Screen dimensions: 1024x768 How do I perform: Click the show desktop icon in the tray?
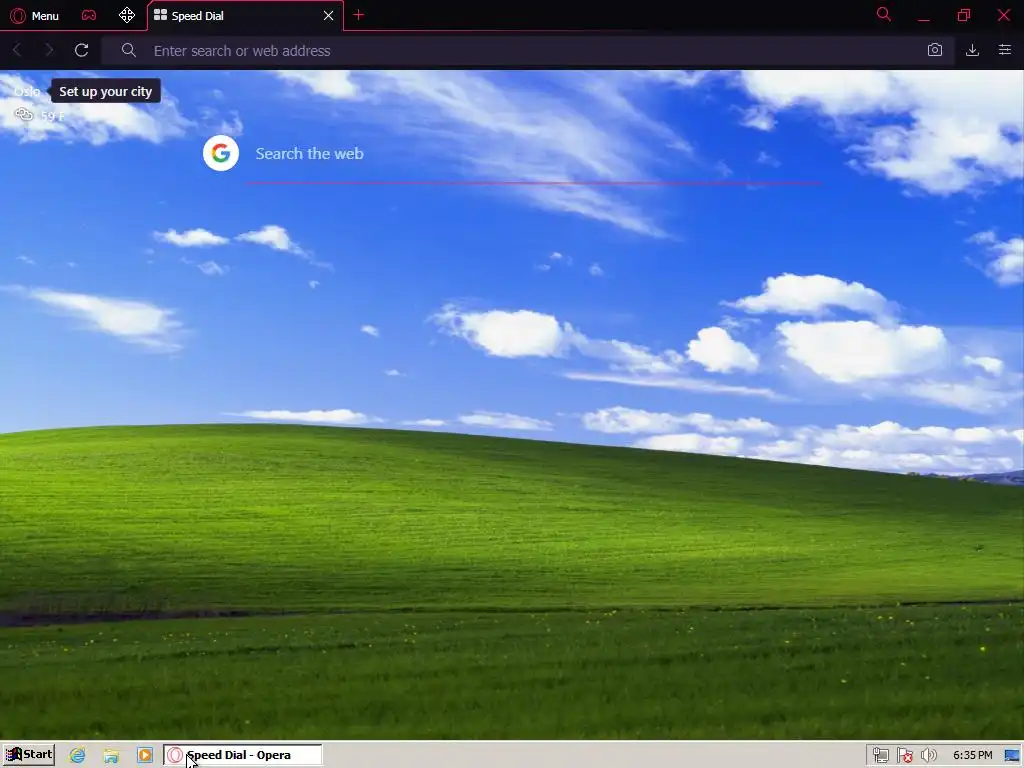1013,756
